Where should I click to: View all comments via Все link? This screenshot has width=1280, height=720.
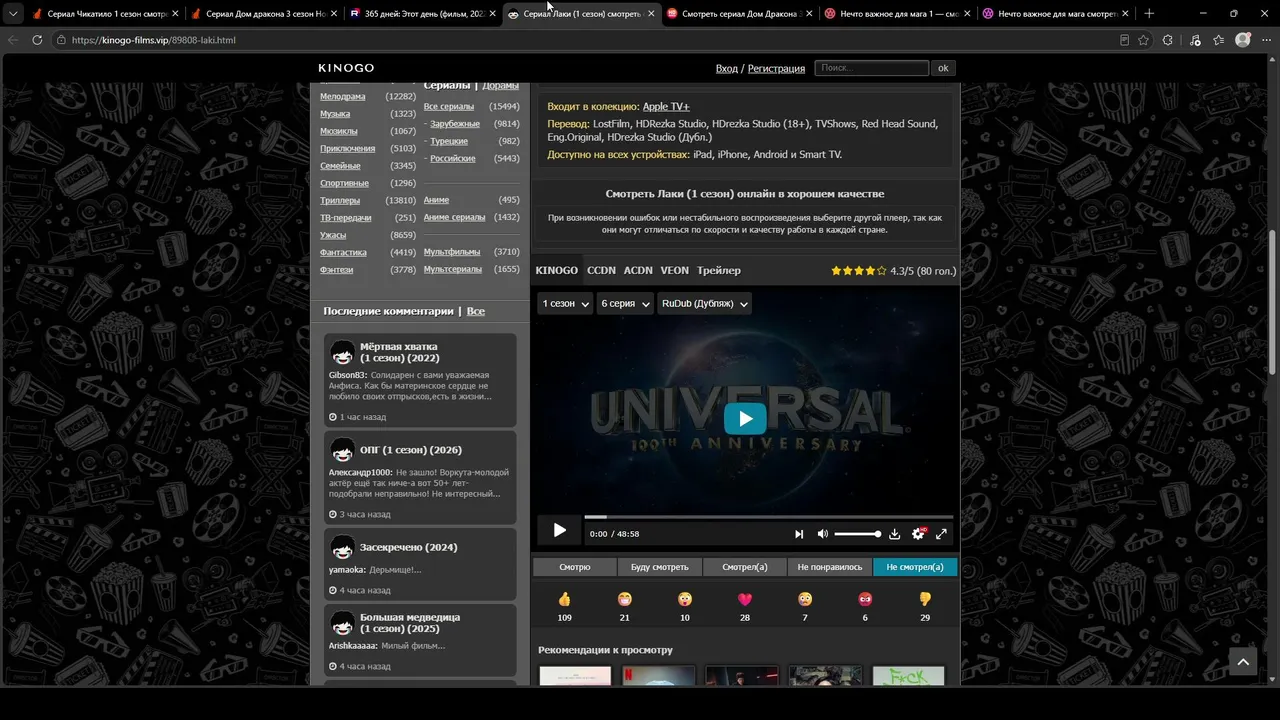476,312
